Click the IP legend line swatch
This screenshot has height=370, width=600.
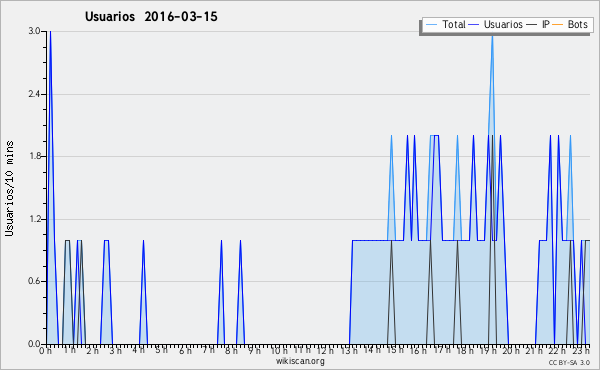[x=532, y=25]
